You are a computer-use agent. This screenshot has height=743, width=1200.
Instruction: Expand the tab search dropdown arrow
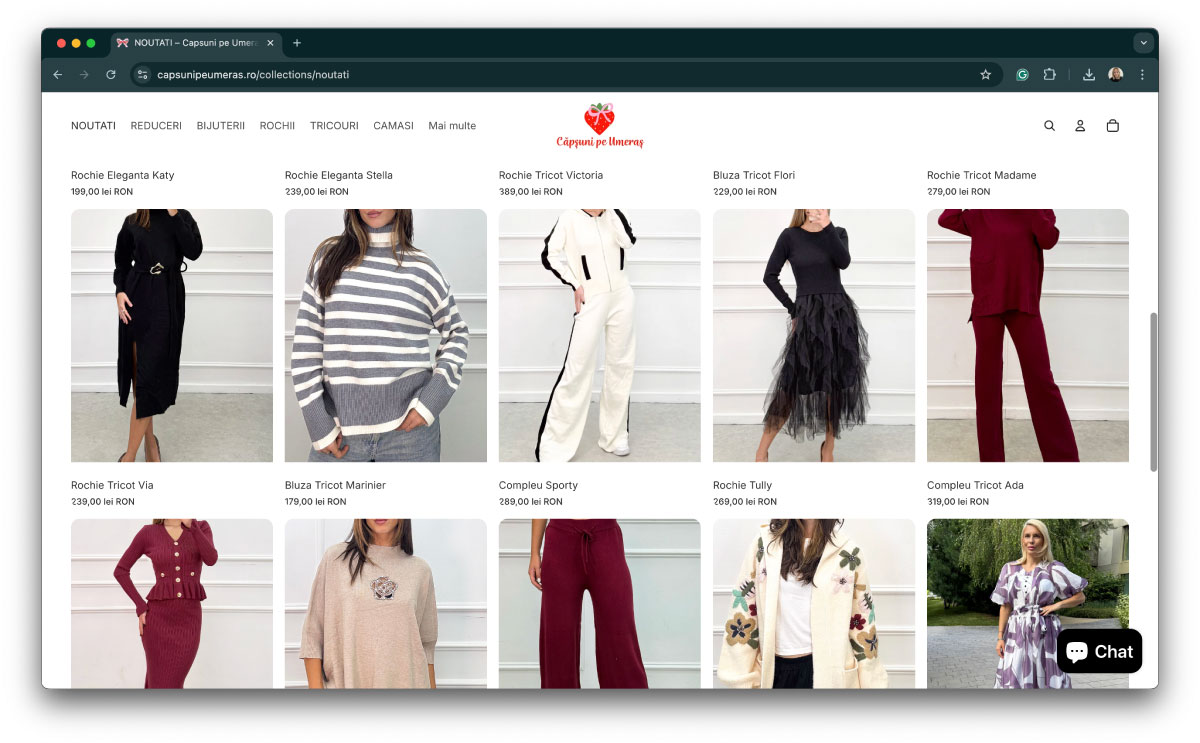tap(1144, 43)
